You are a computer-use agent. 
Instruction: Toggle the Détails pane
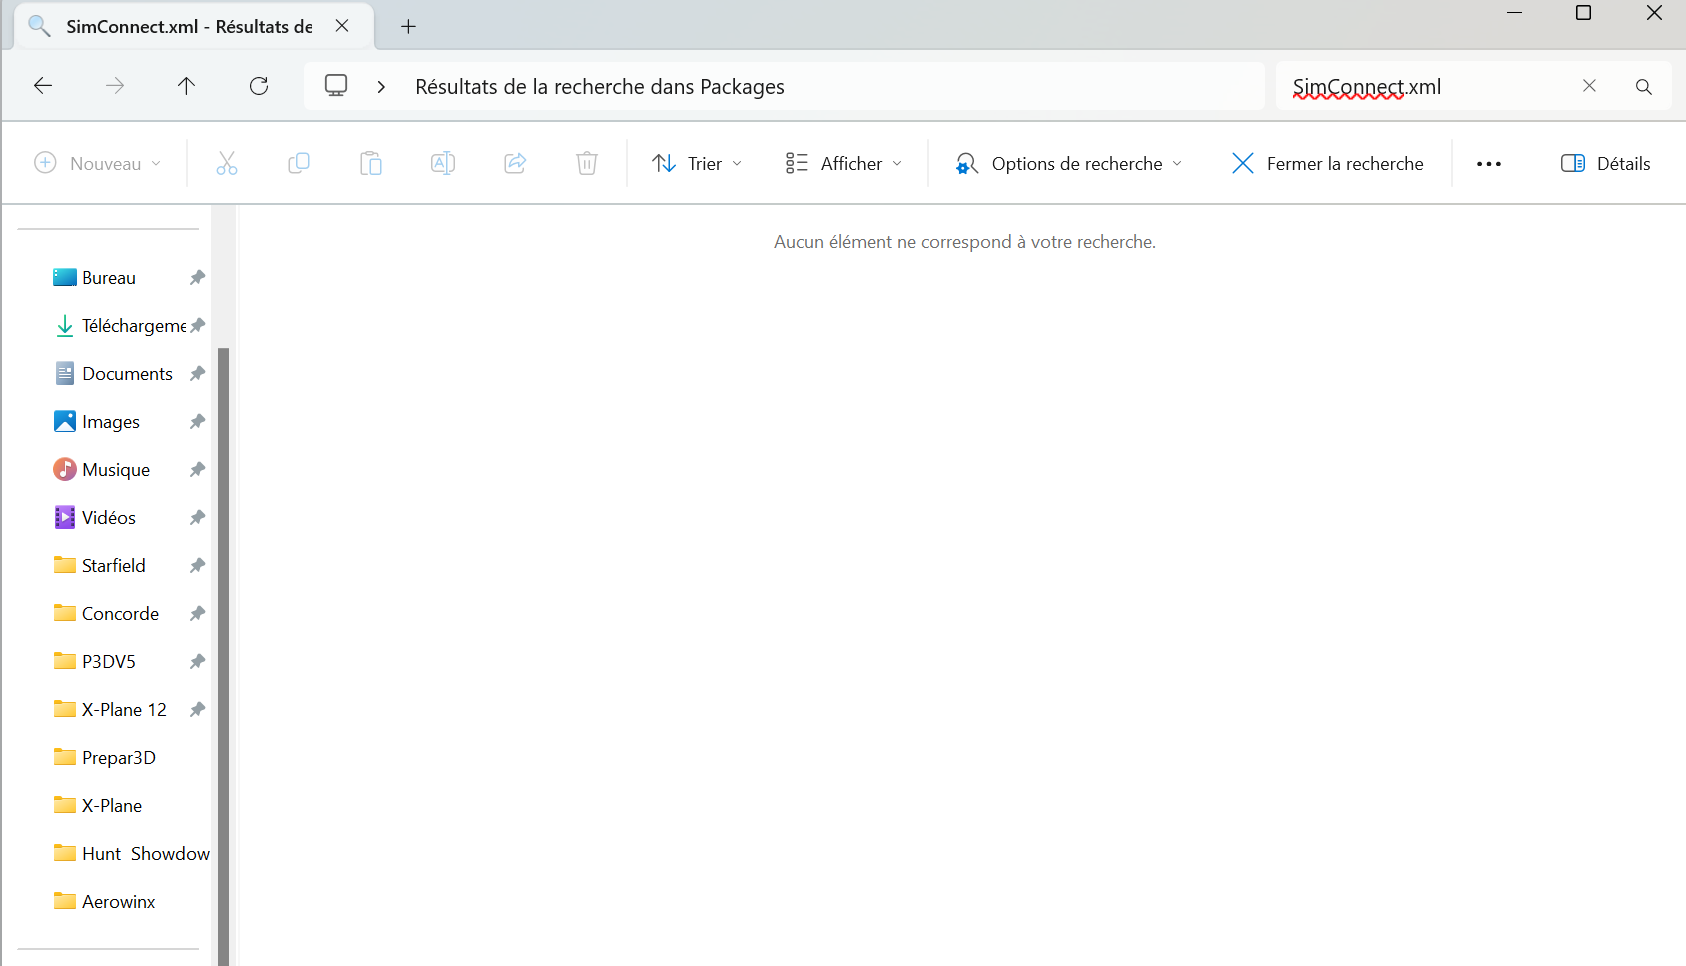pos(1605,163)
